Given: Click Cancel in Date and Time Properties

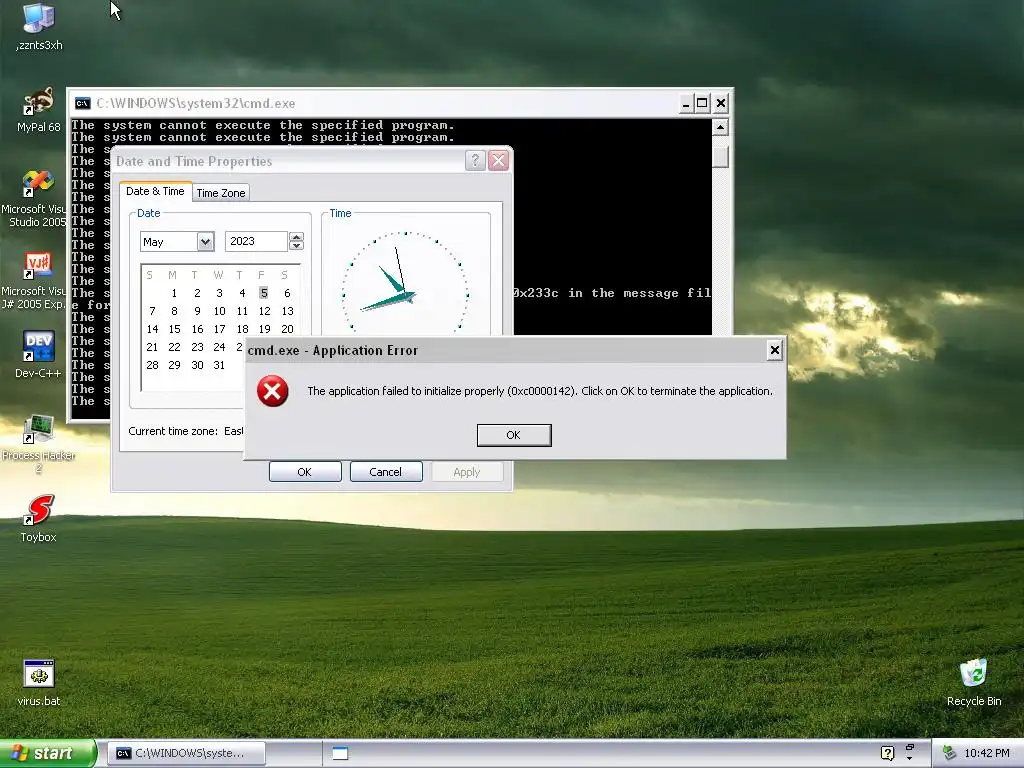Looking at the screenshot, I should [386, 472].
